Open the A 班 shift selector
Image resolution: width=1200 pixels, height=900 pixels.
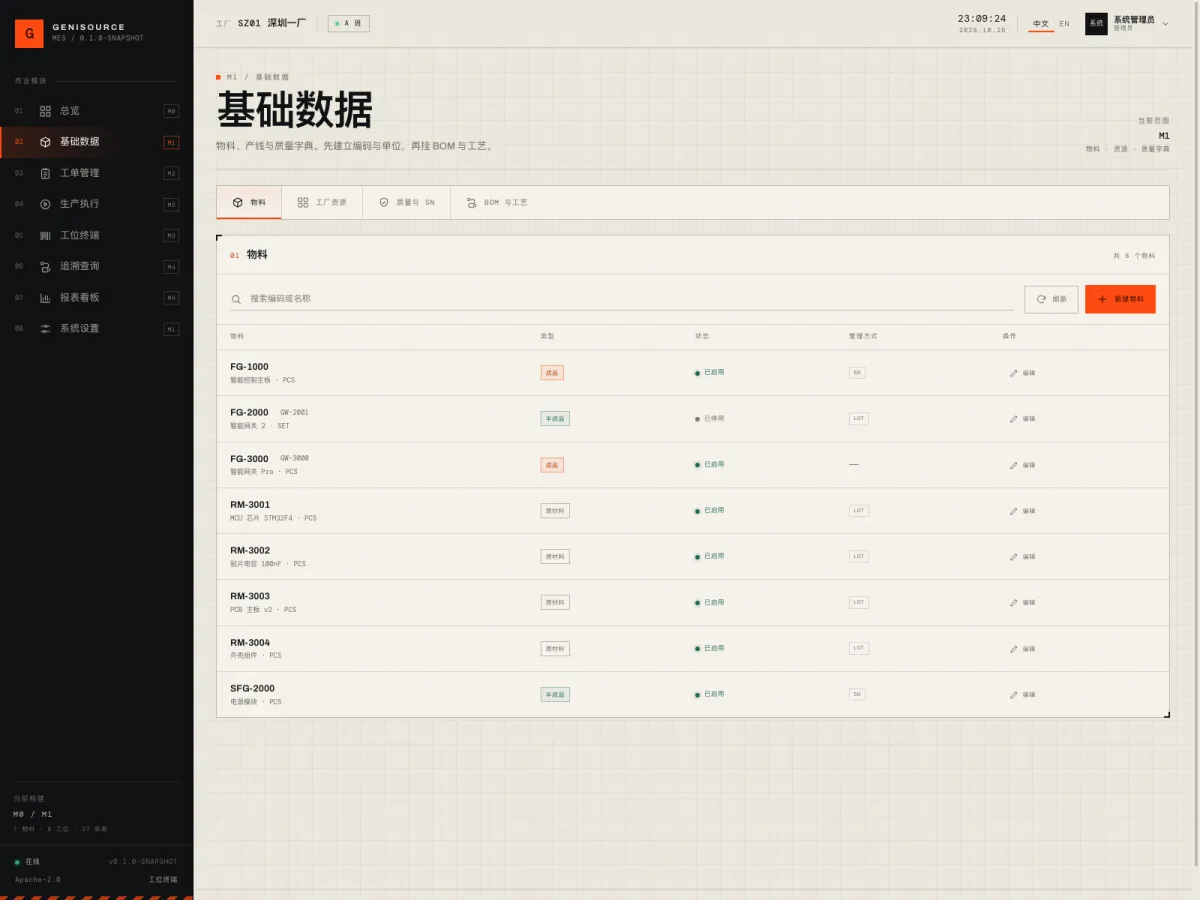pos(349,23)
